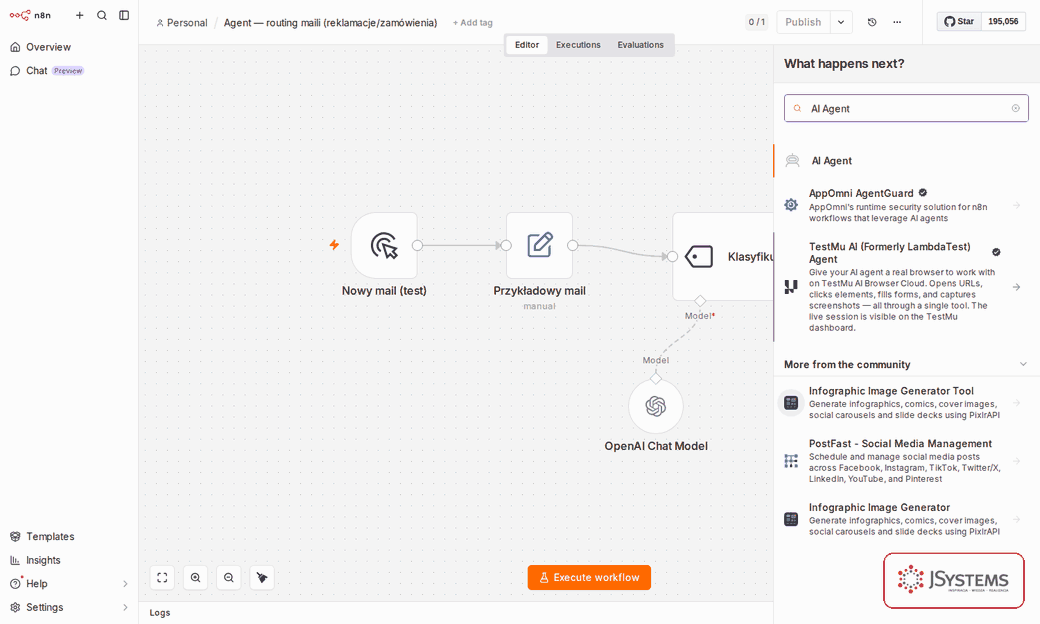1040x624 pixels.
Task: Click the zoom to fit canvas icon
Action: (162, 578)
